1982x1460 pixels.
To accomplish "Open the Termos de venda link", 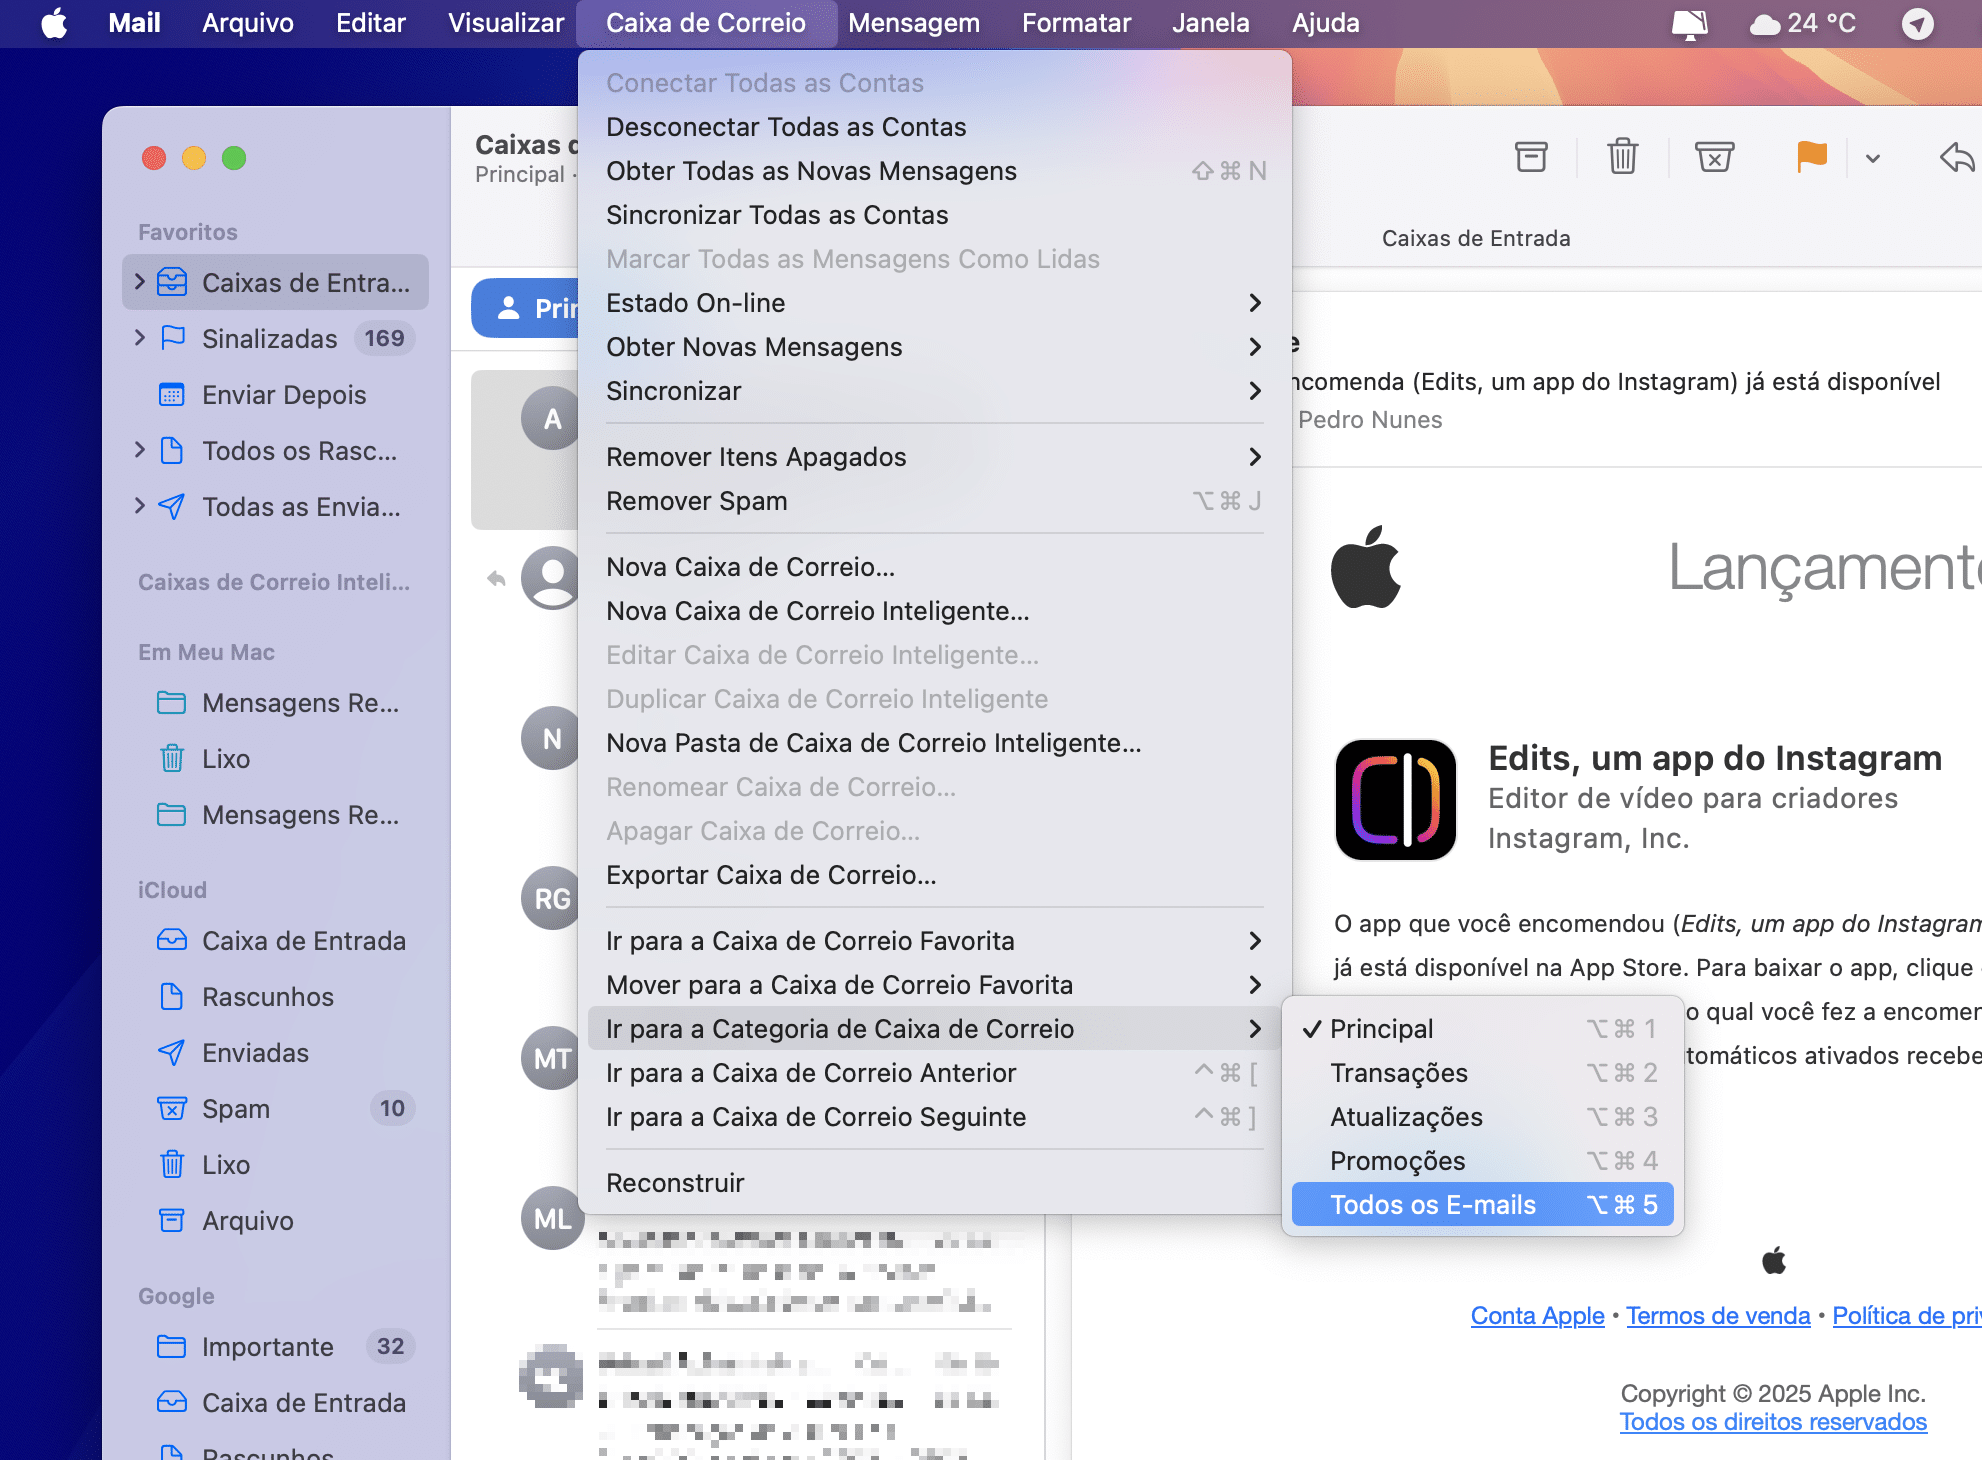I will (1718, 1316).
